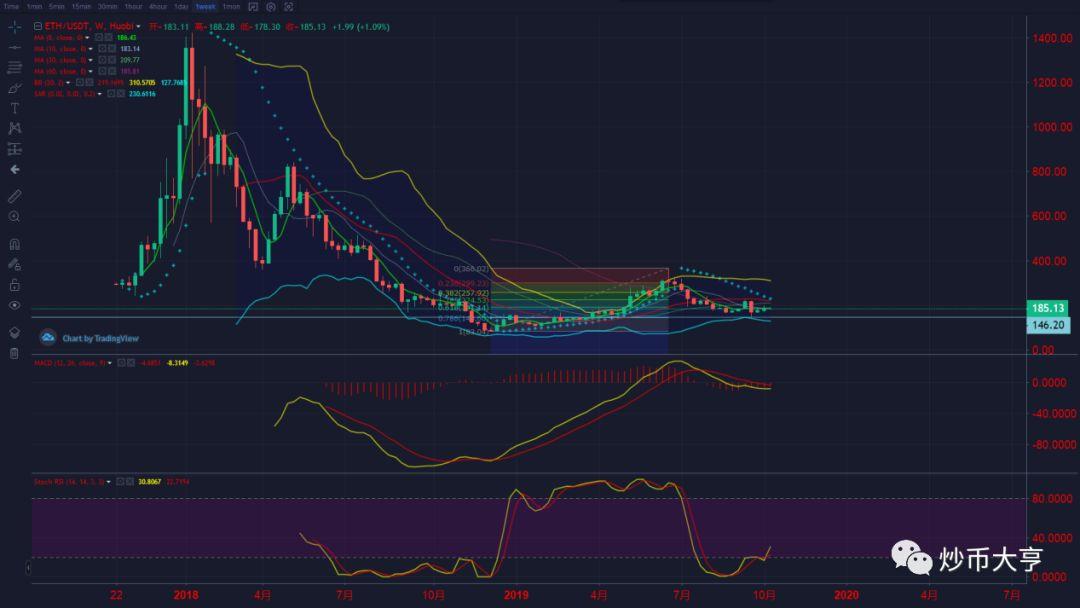This screenshot has height=608, width=1080.
Task: Switch to the 1day timeframe
Action: point(181,7)
